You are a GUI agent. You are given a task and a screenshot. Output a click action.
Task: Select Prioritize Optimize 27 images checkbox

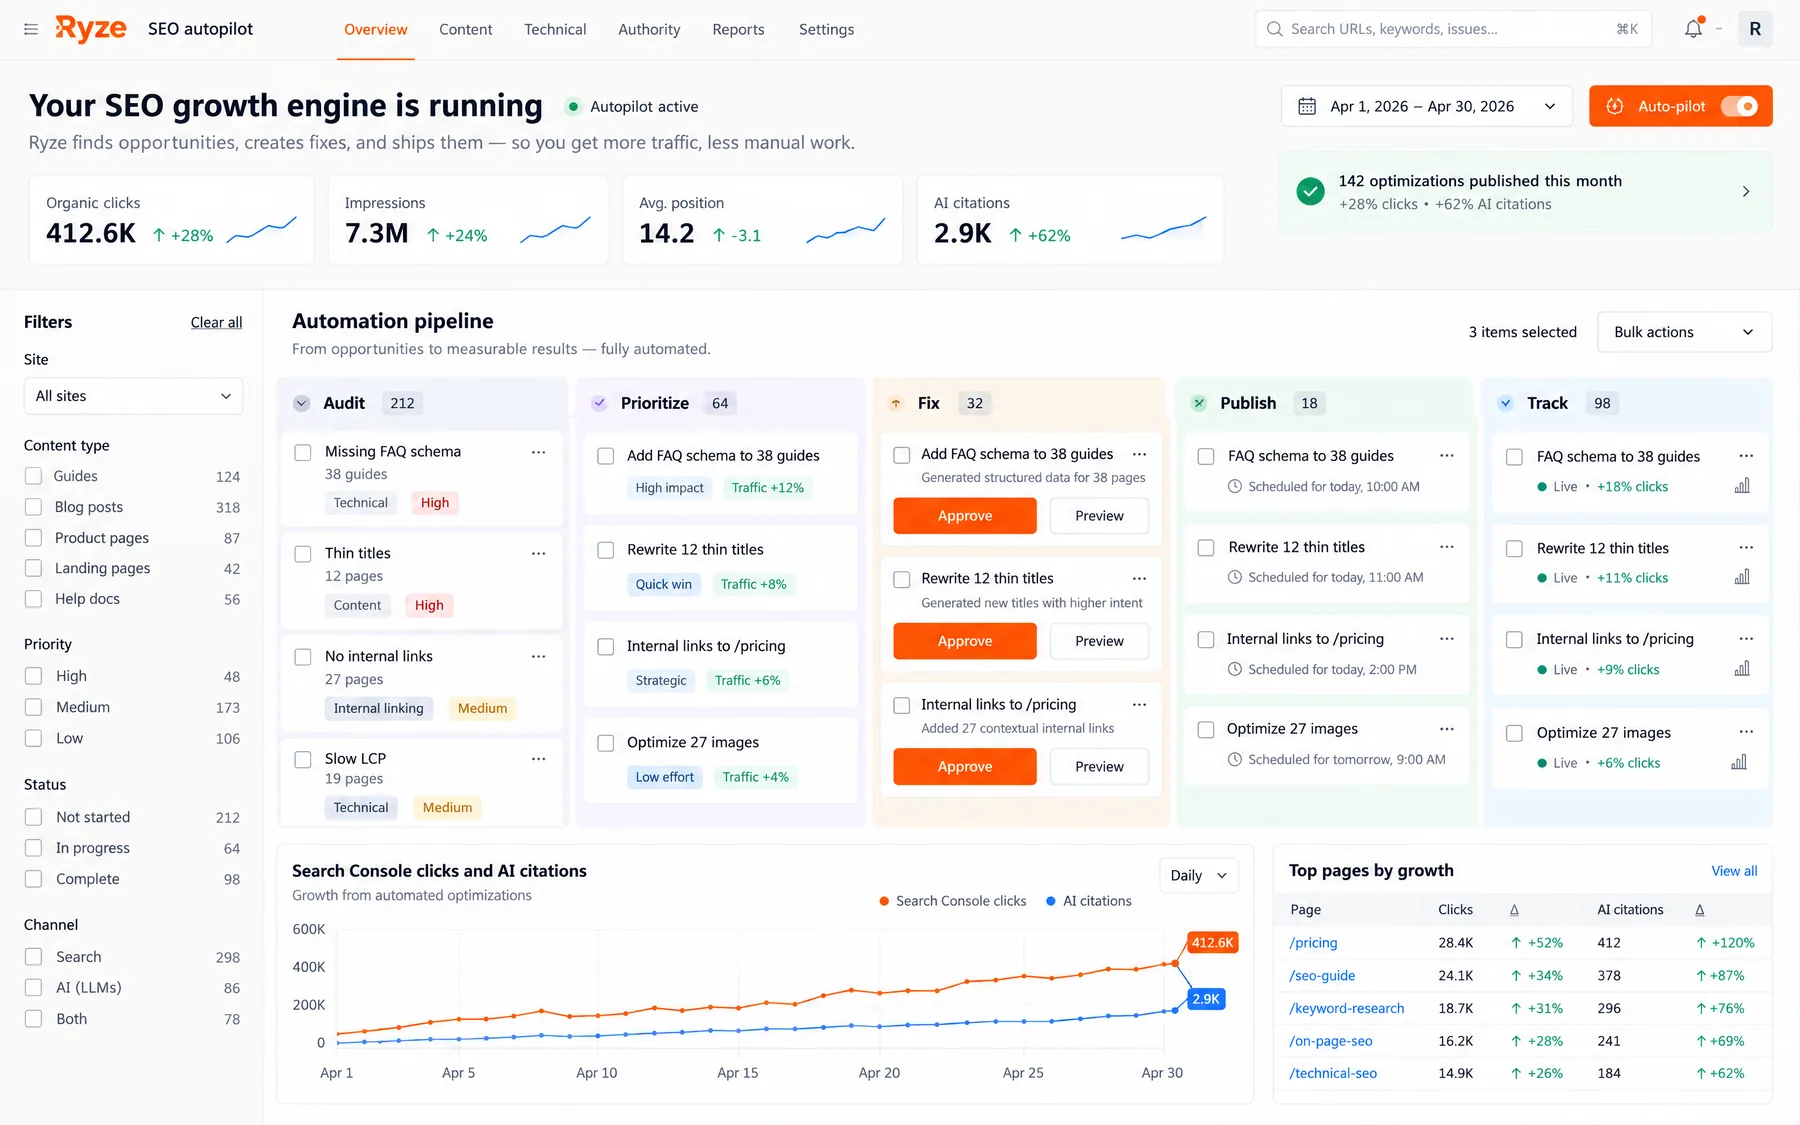coord(605,743)
